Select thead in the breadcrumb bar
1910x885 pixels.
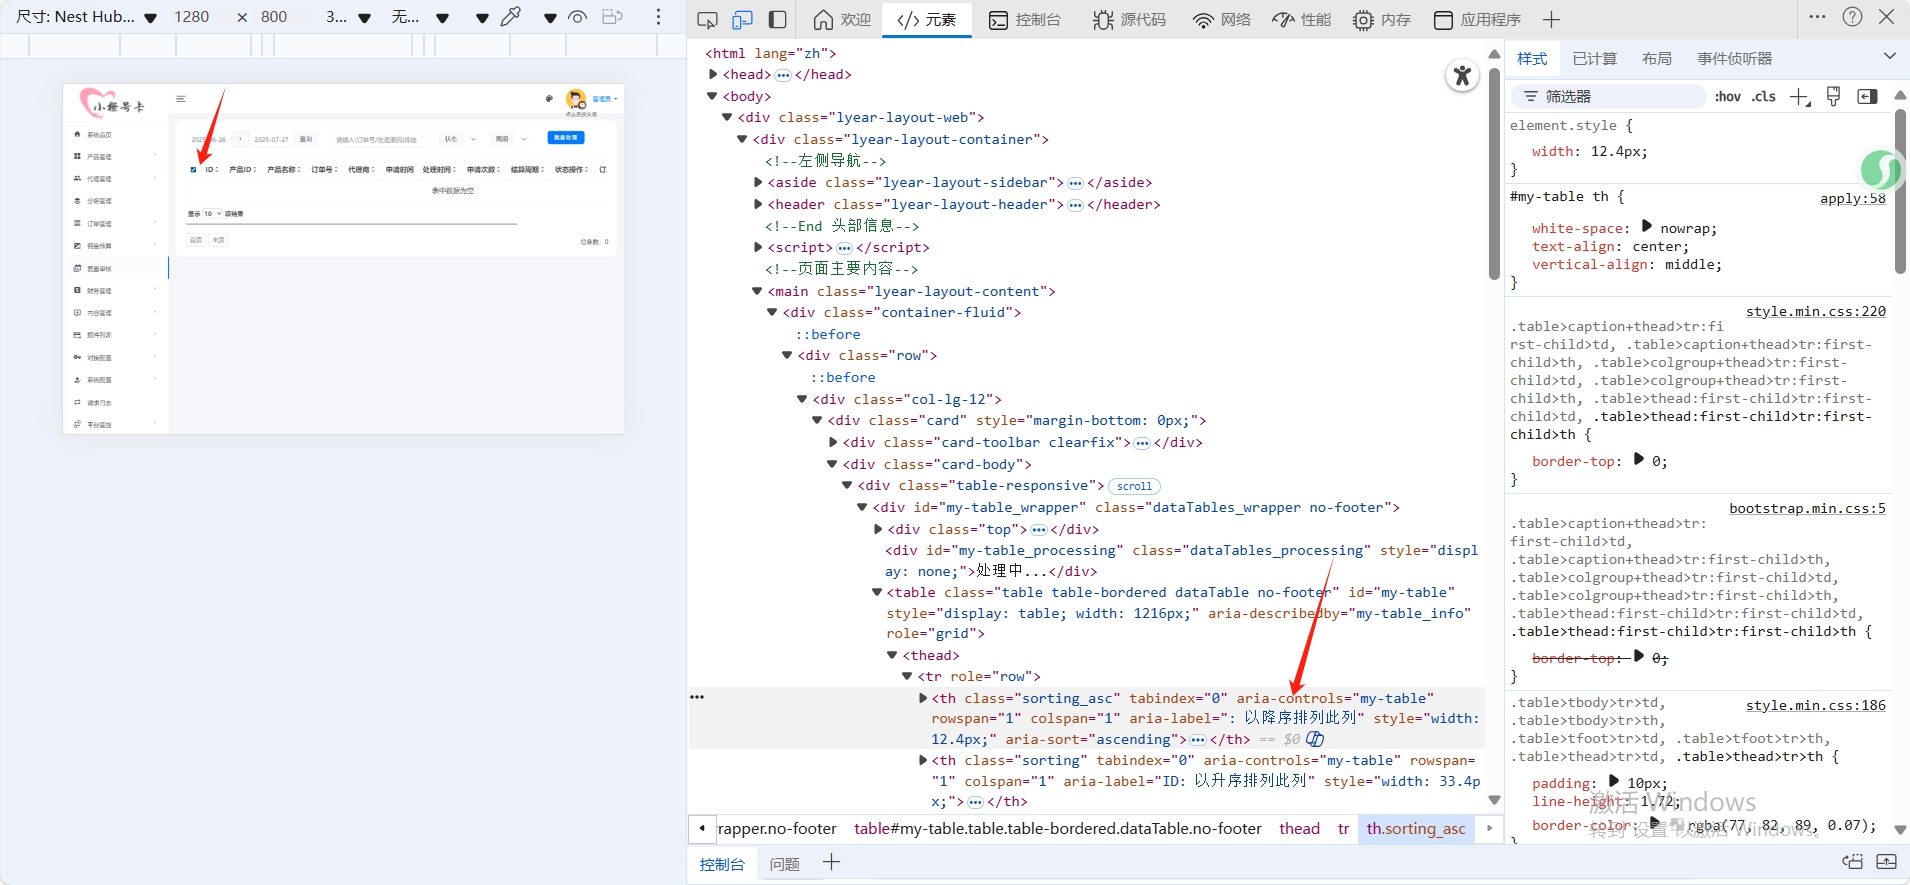[x=1299, y=828]
